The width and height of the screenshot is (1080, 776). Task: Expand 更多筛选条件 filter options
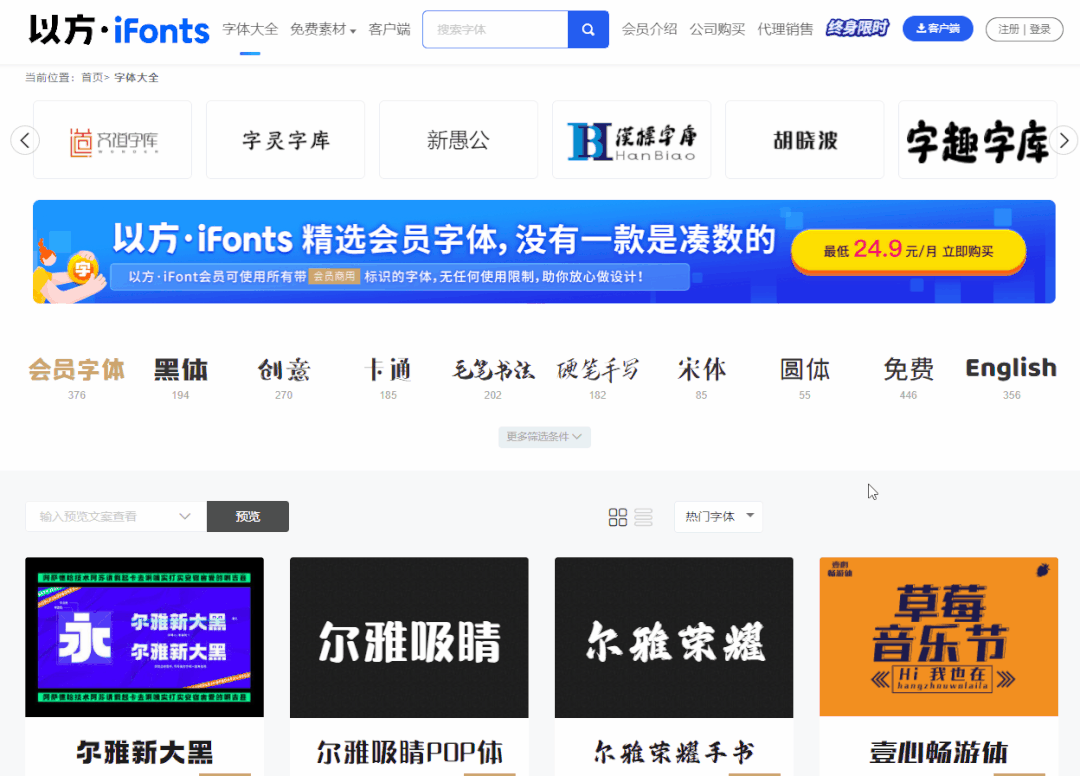(544, 437)
